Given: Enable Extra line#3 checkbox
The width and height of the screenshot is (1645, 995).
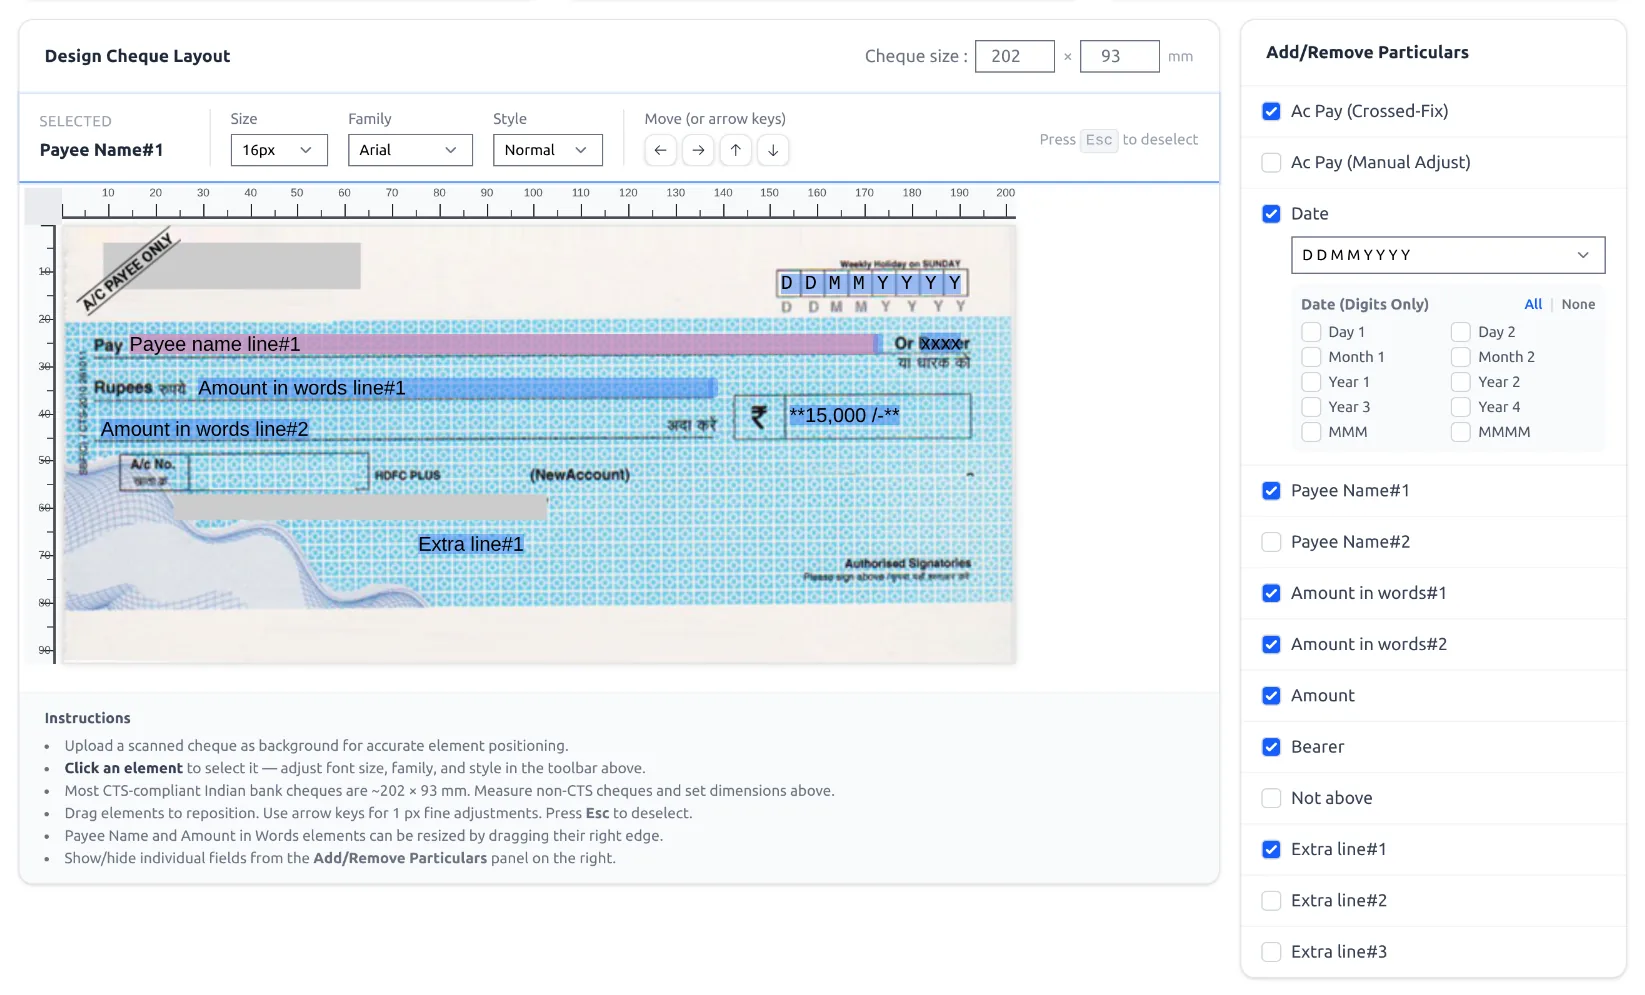Looking at the screenshot, I should tap(1271, 952).
